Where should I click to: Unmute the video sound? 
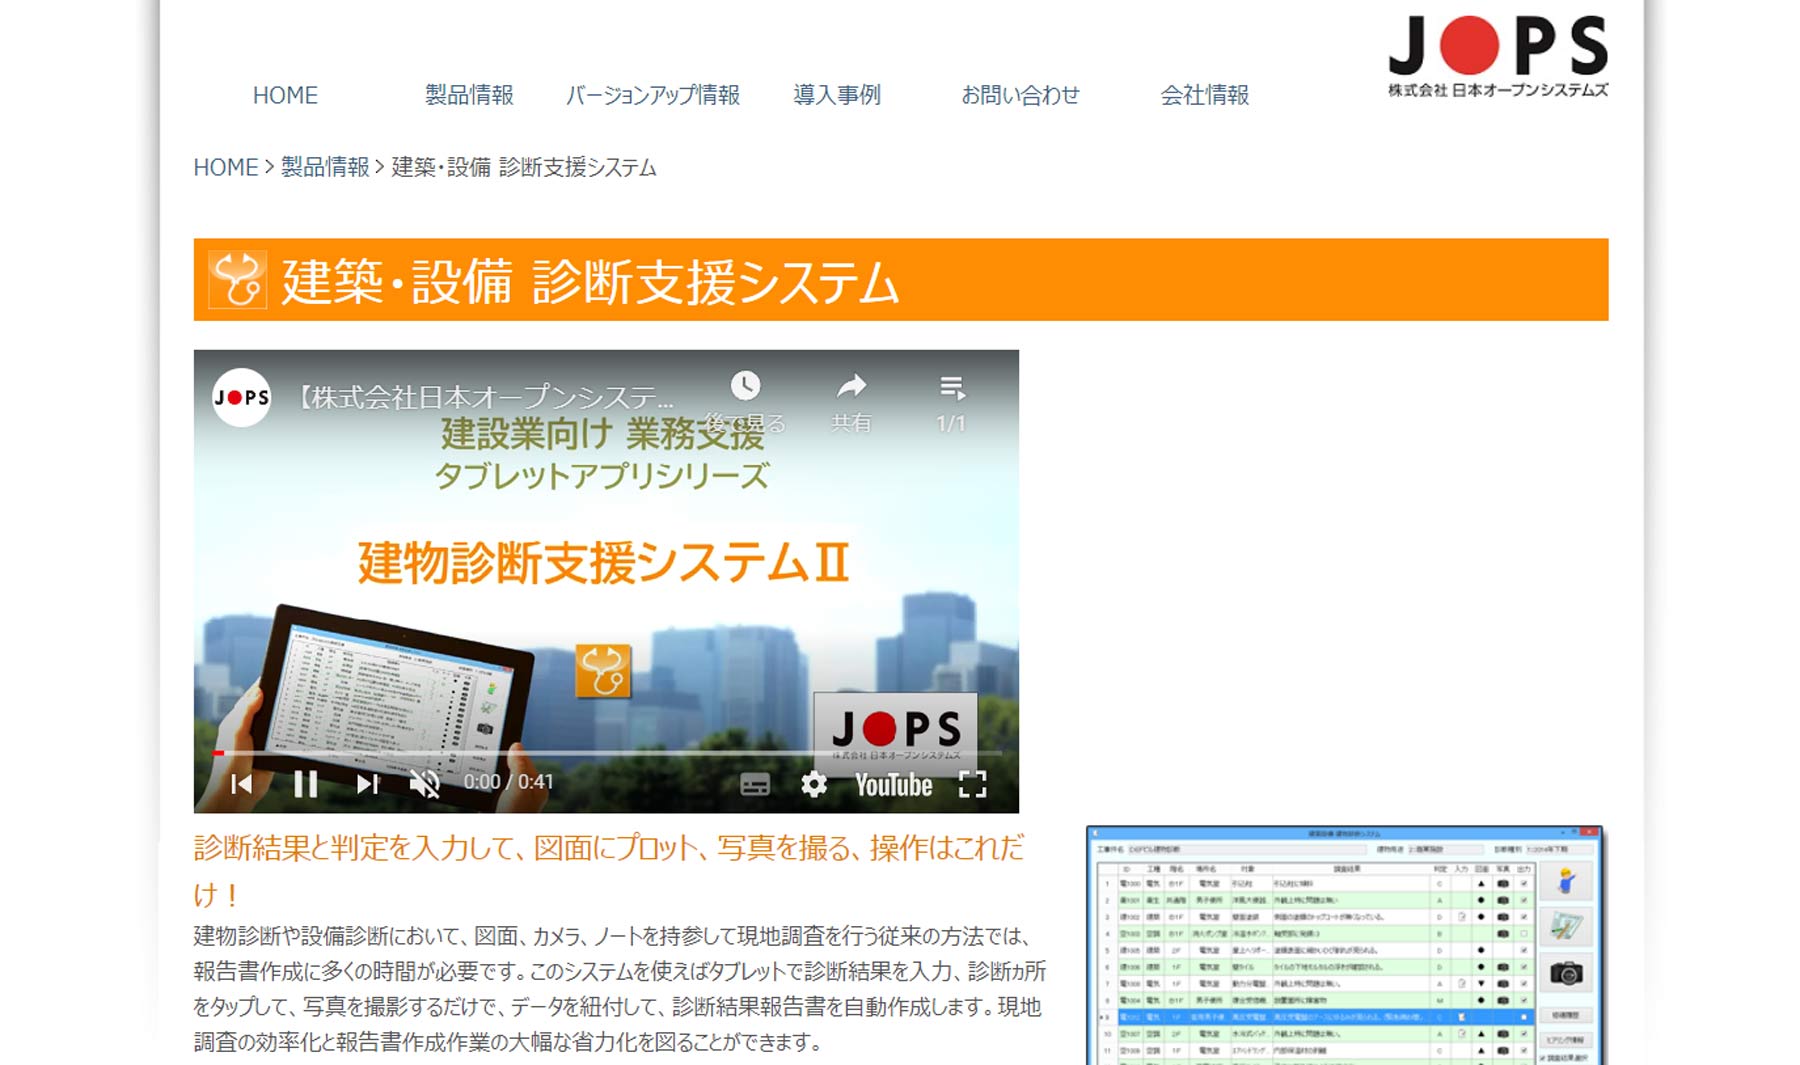pyautogui.click(x=425, y=784)
